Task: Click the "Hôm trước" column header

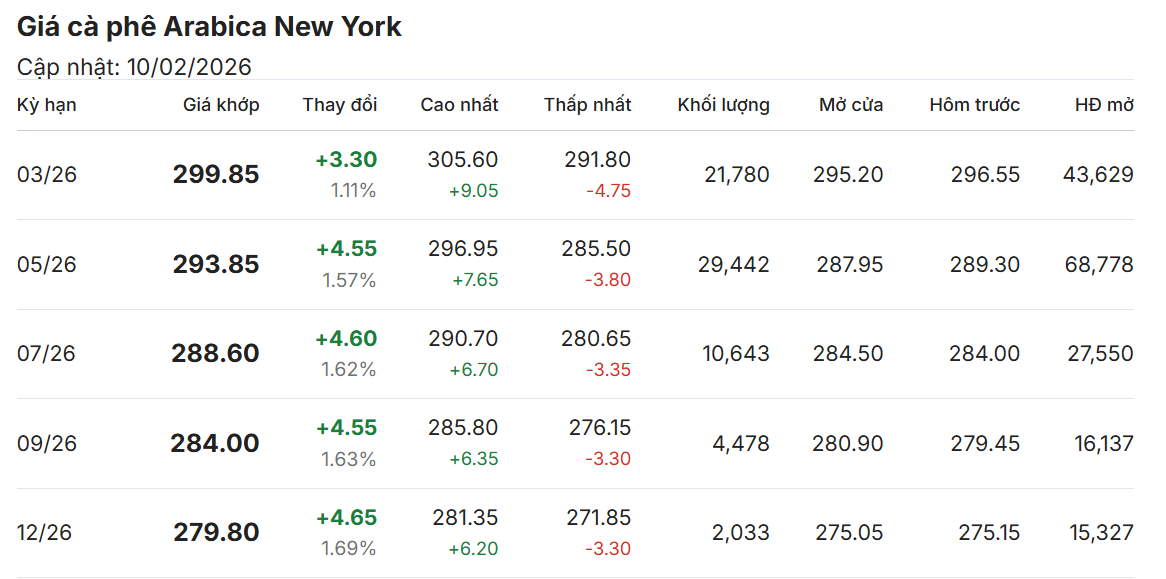Action: click(974, 105)
